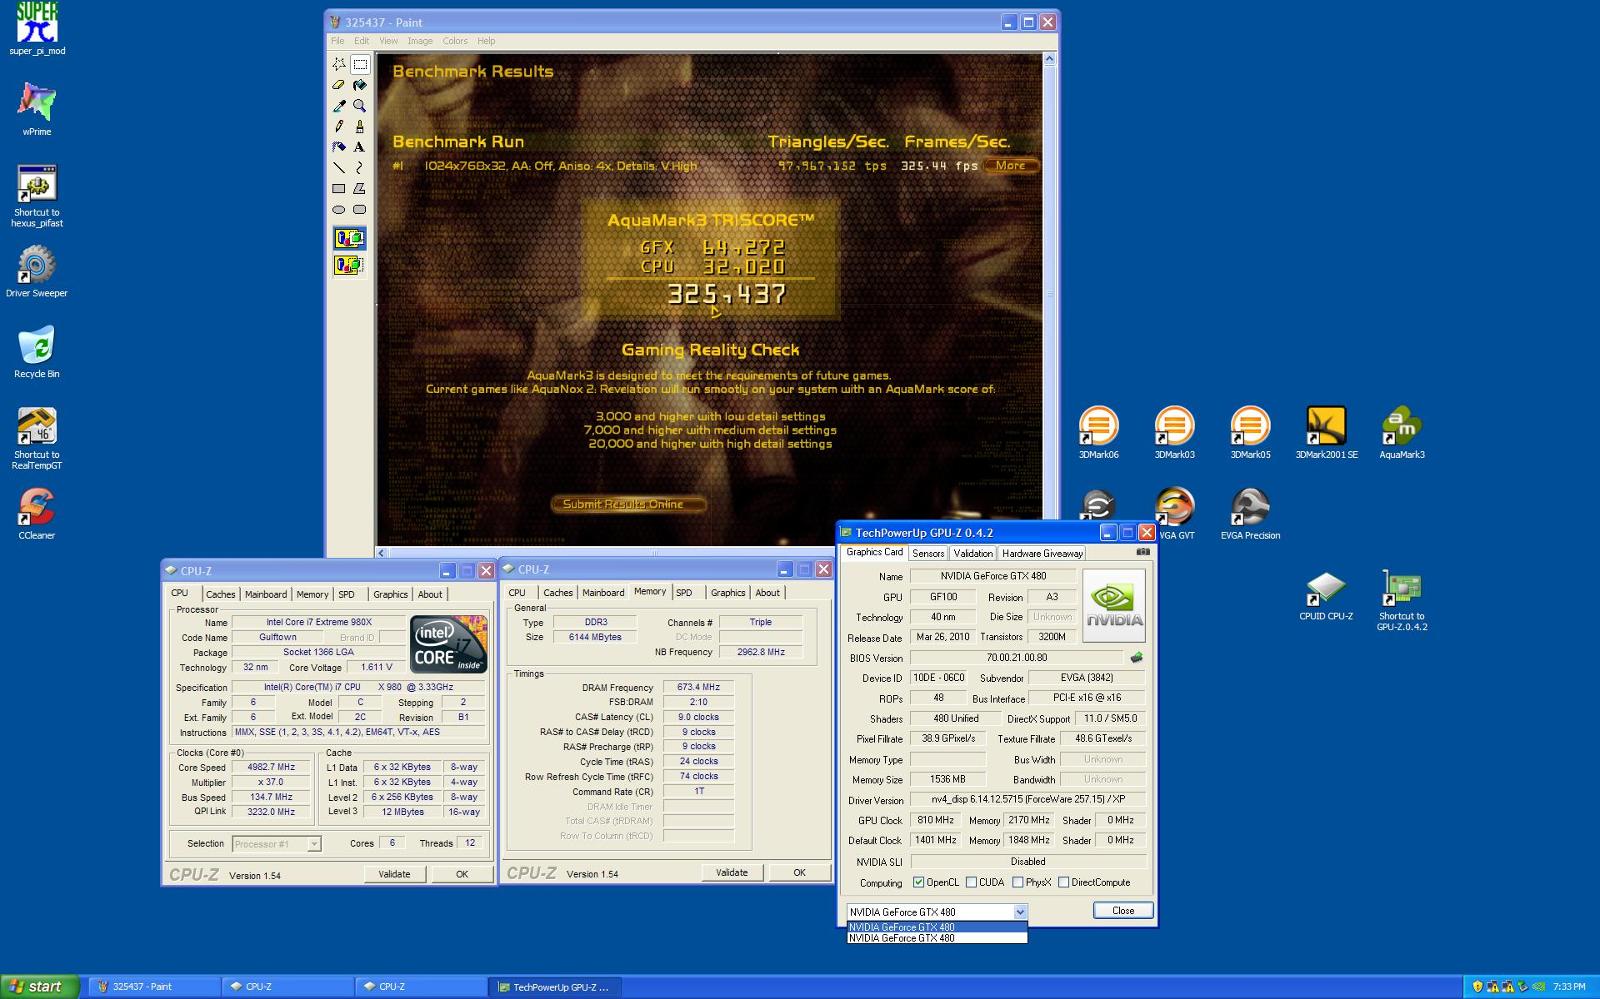1600x999 pixels.
Task: Open the 3DMark06 desktop shortcut
Action: pos(1098,432)
